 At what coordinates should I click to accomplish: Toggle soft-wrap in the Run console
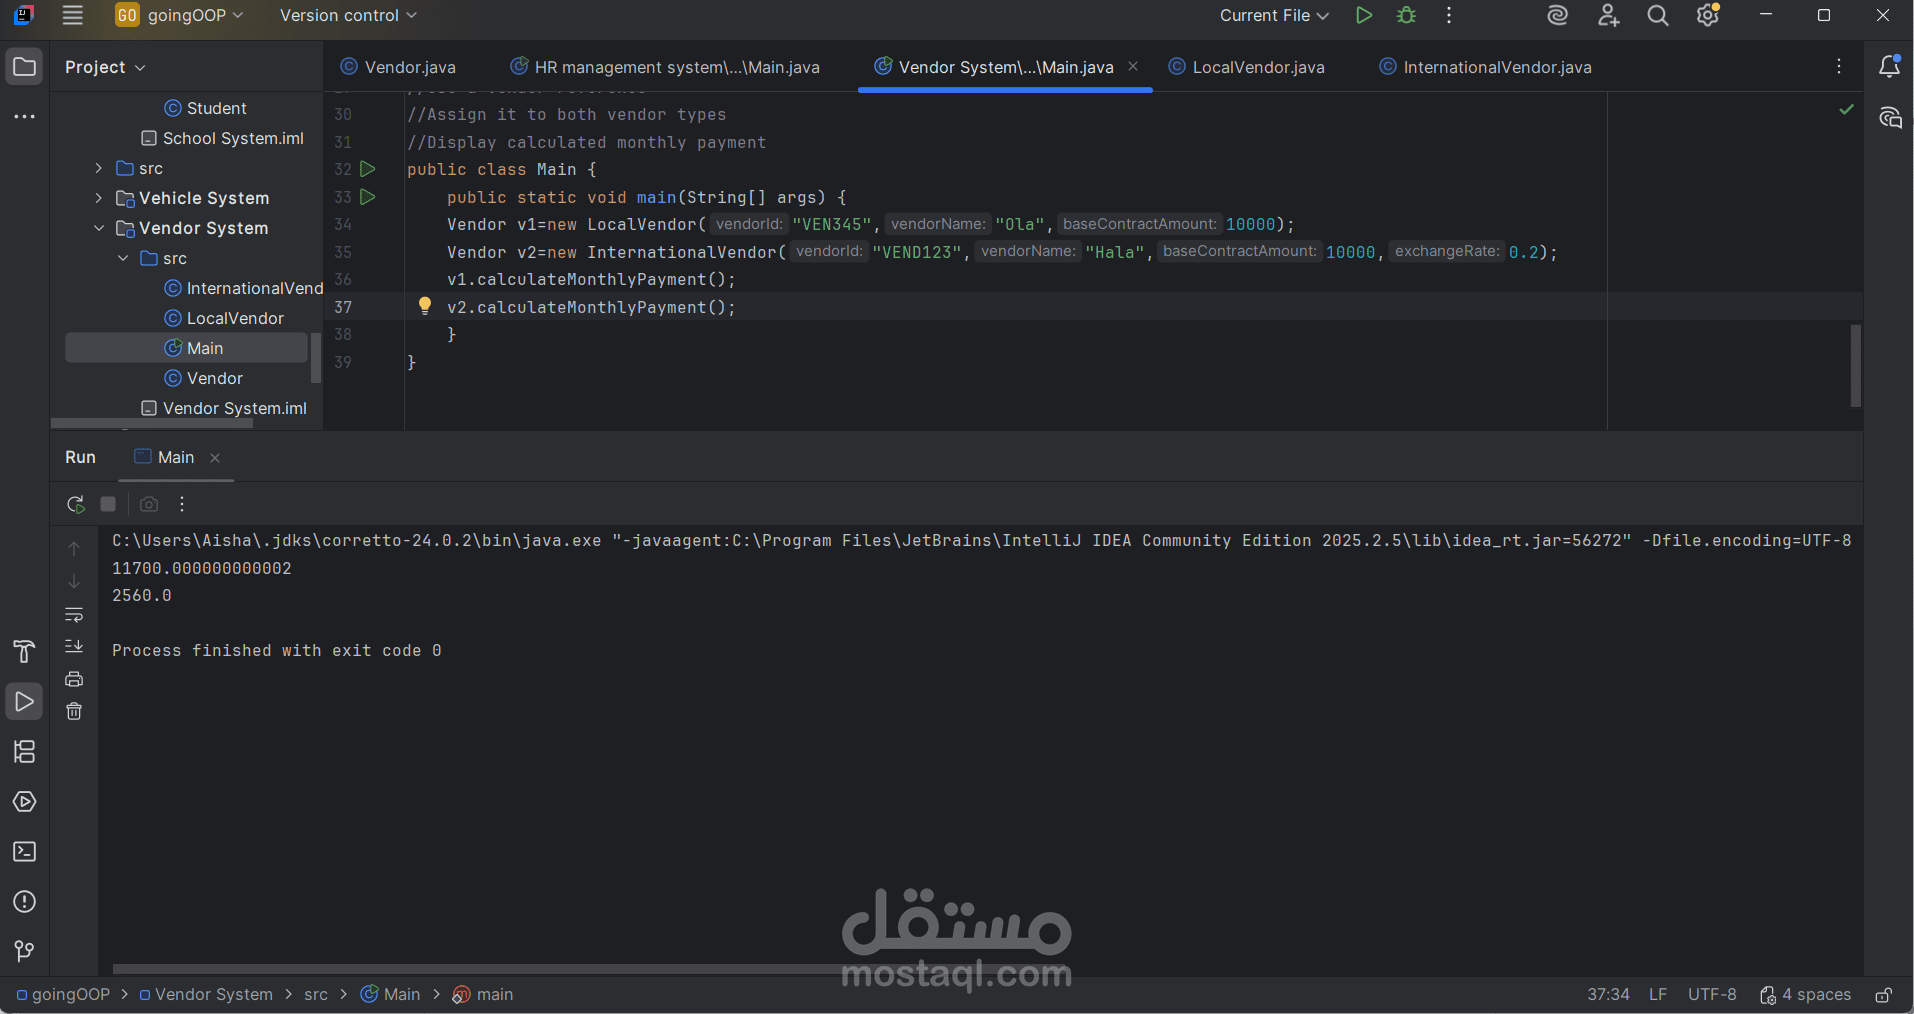[x=74, y=614]
